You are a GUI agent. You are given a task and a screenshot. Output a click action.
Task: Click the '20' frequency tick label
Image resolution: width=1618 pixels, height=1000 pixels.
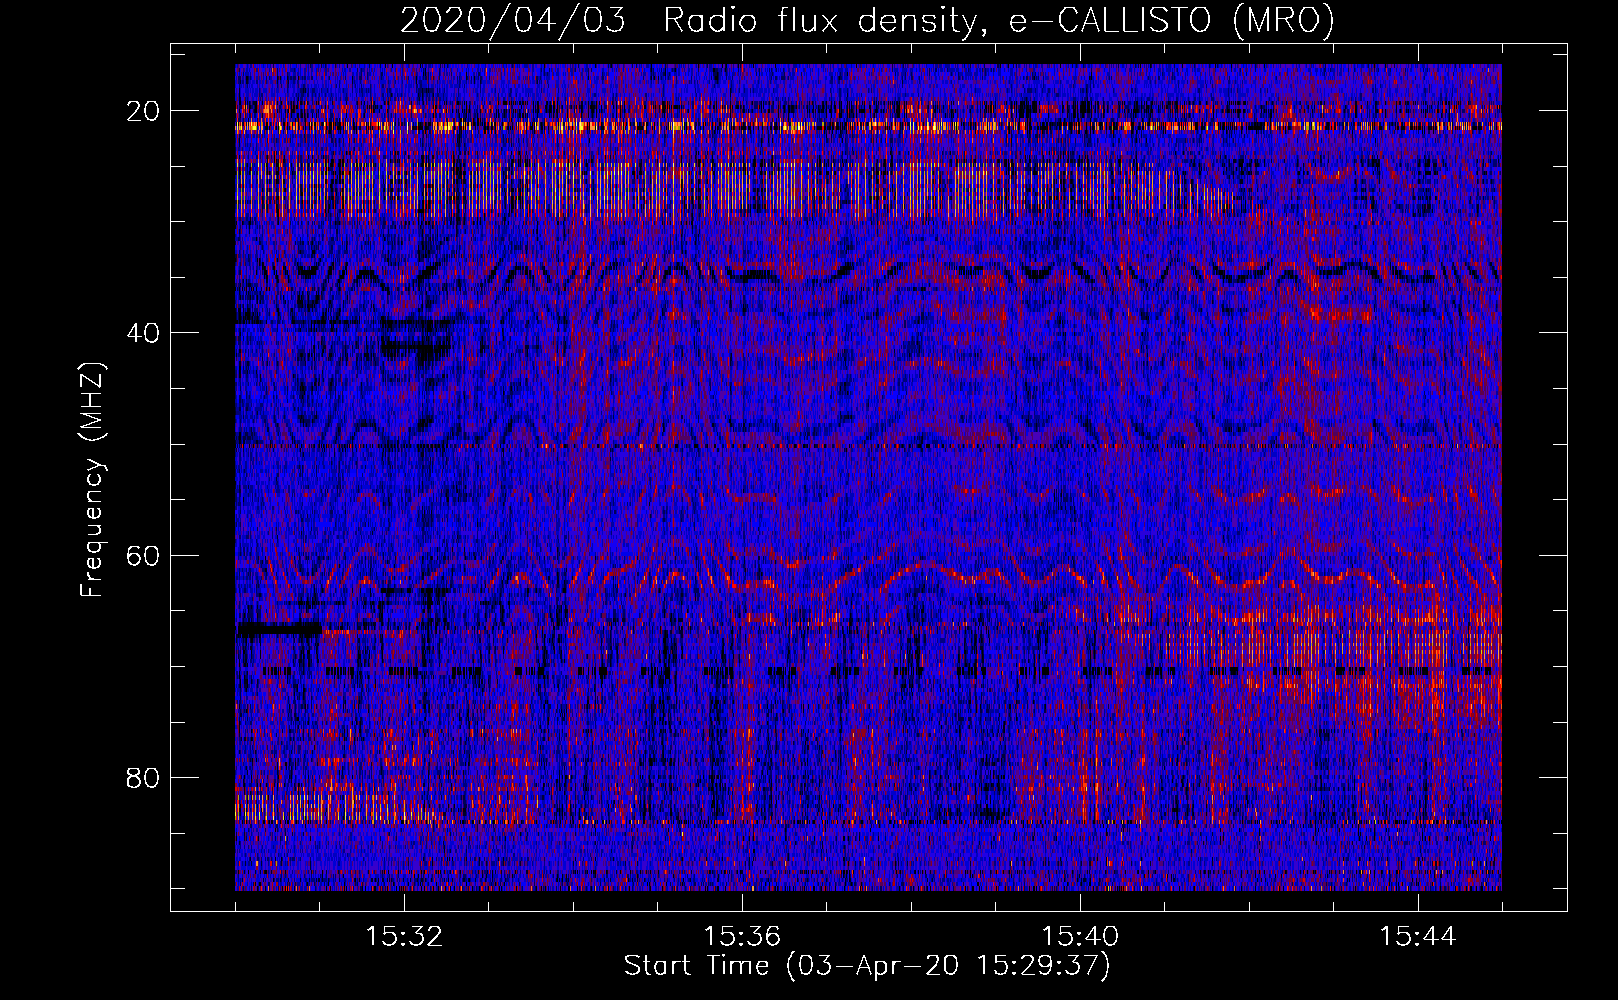tap(144, 111)
